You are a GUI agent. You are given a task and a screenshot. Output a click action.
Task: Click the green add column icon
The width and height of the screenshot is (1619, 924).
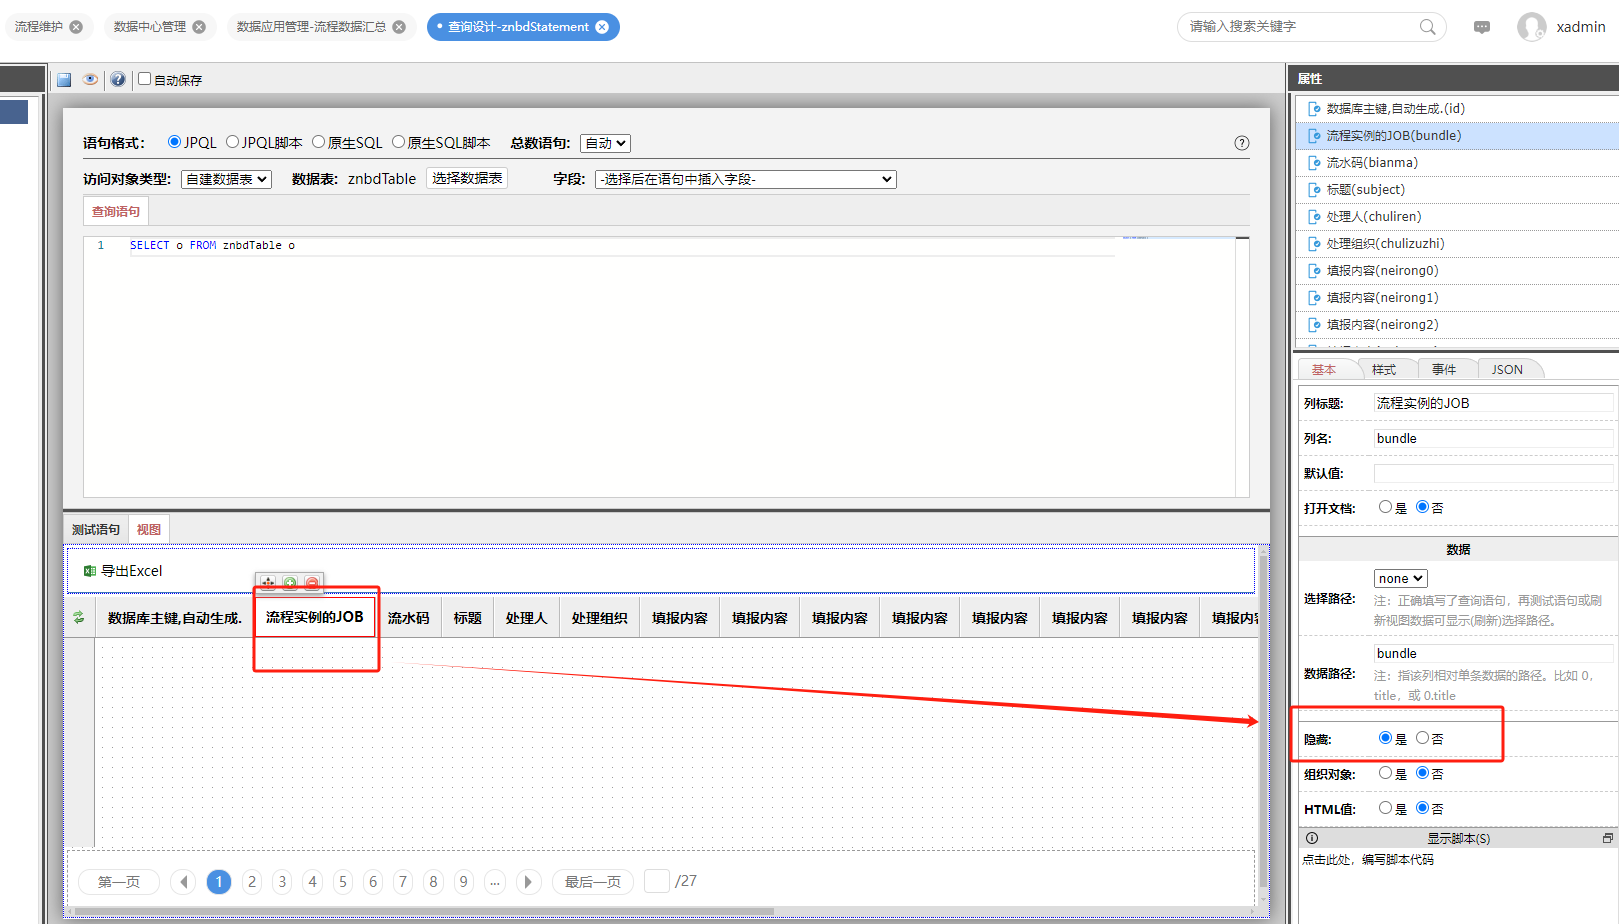click(290, 583)
